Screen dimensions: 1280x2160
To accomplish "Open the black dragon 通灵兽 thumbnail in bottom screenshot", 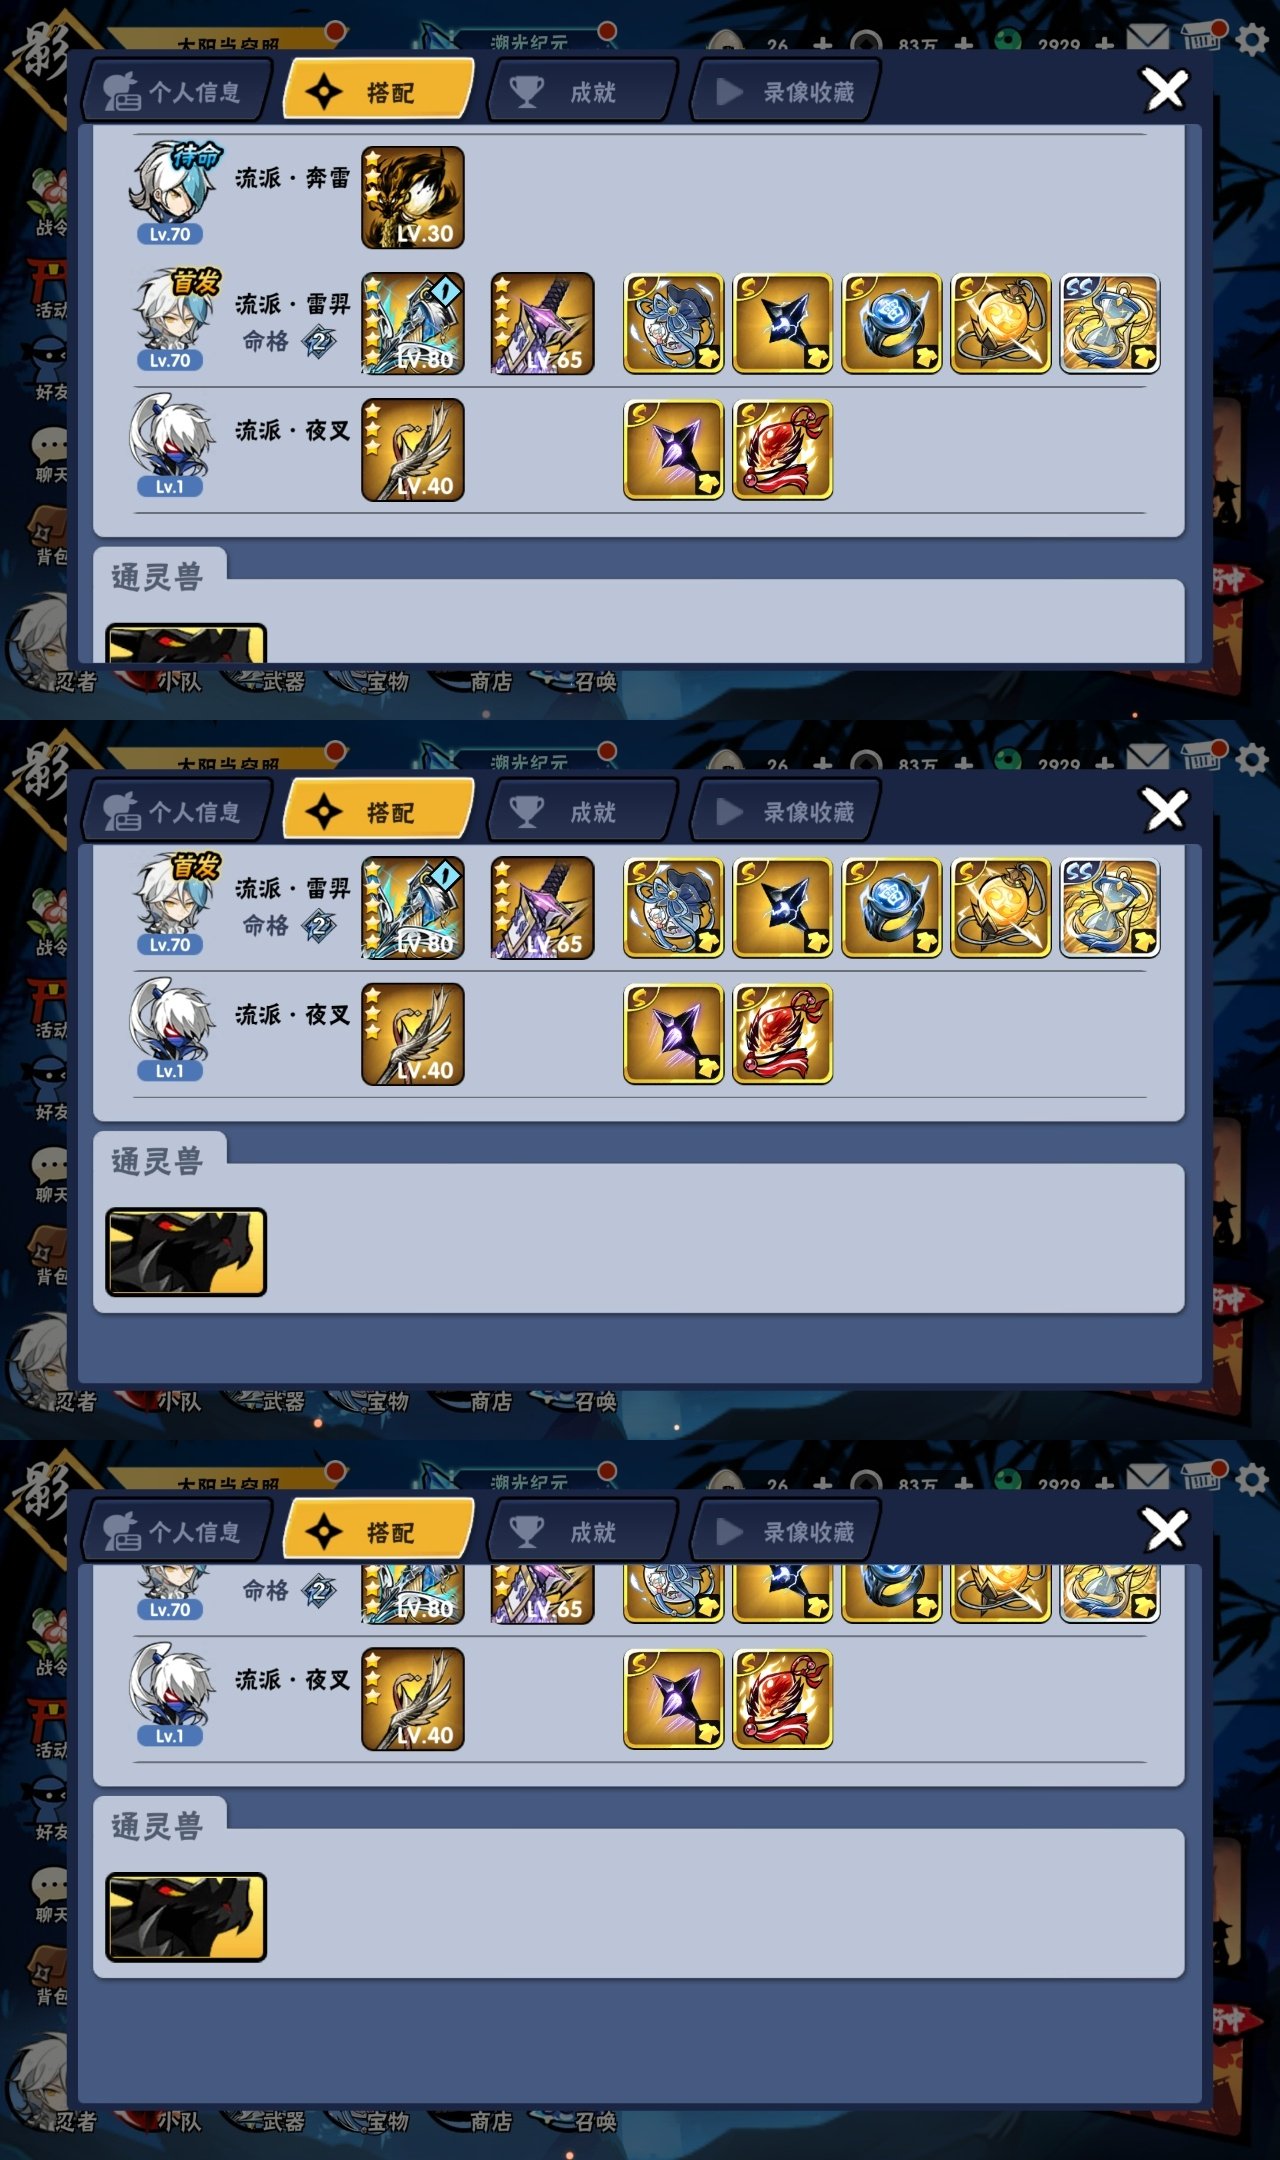I will click(186, 1917).
